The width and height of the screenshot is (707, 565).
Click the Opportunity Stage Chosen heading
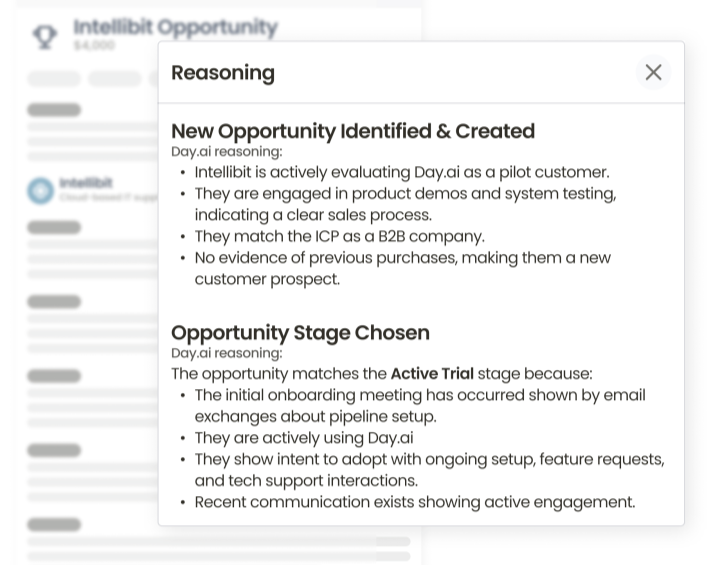300,333
